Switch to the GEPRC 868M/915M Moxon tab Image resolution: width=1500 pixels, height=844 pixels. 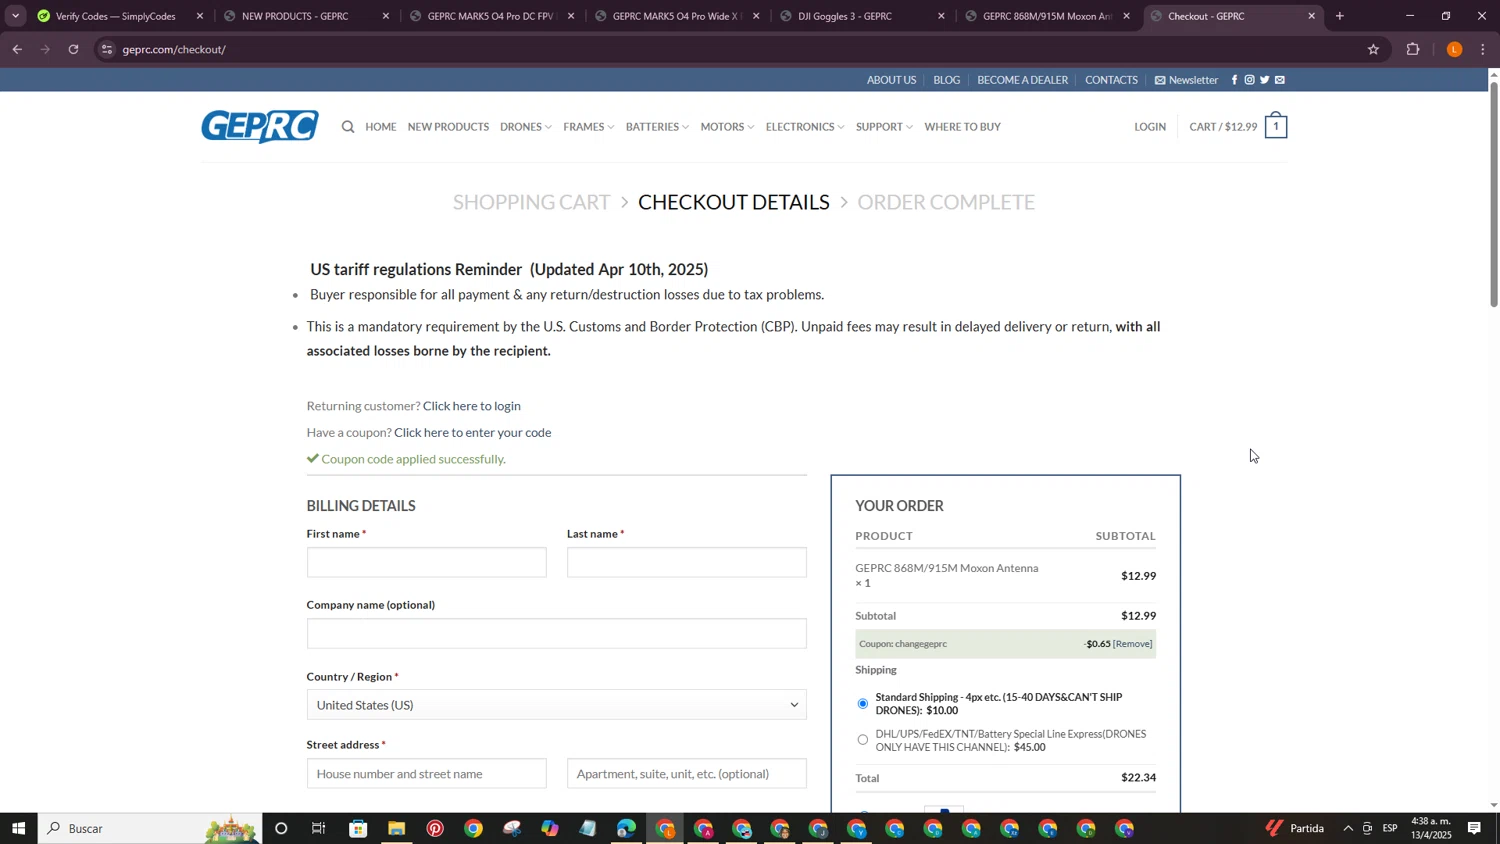(x=1046, y=16)
